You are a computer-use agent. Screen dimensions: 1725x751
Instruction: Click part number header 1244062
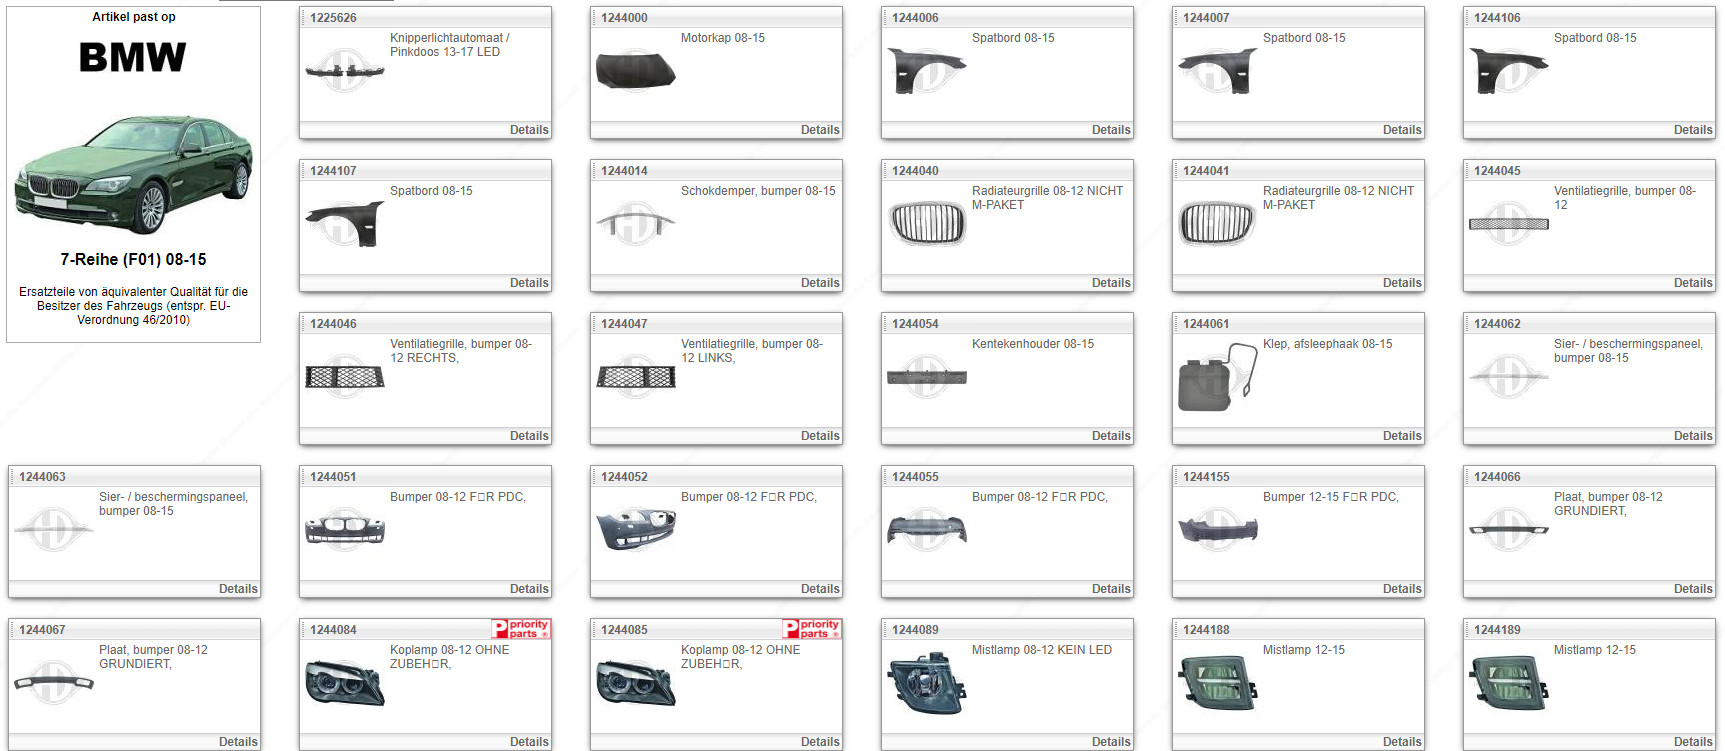[x=1497, y=324]
